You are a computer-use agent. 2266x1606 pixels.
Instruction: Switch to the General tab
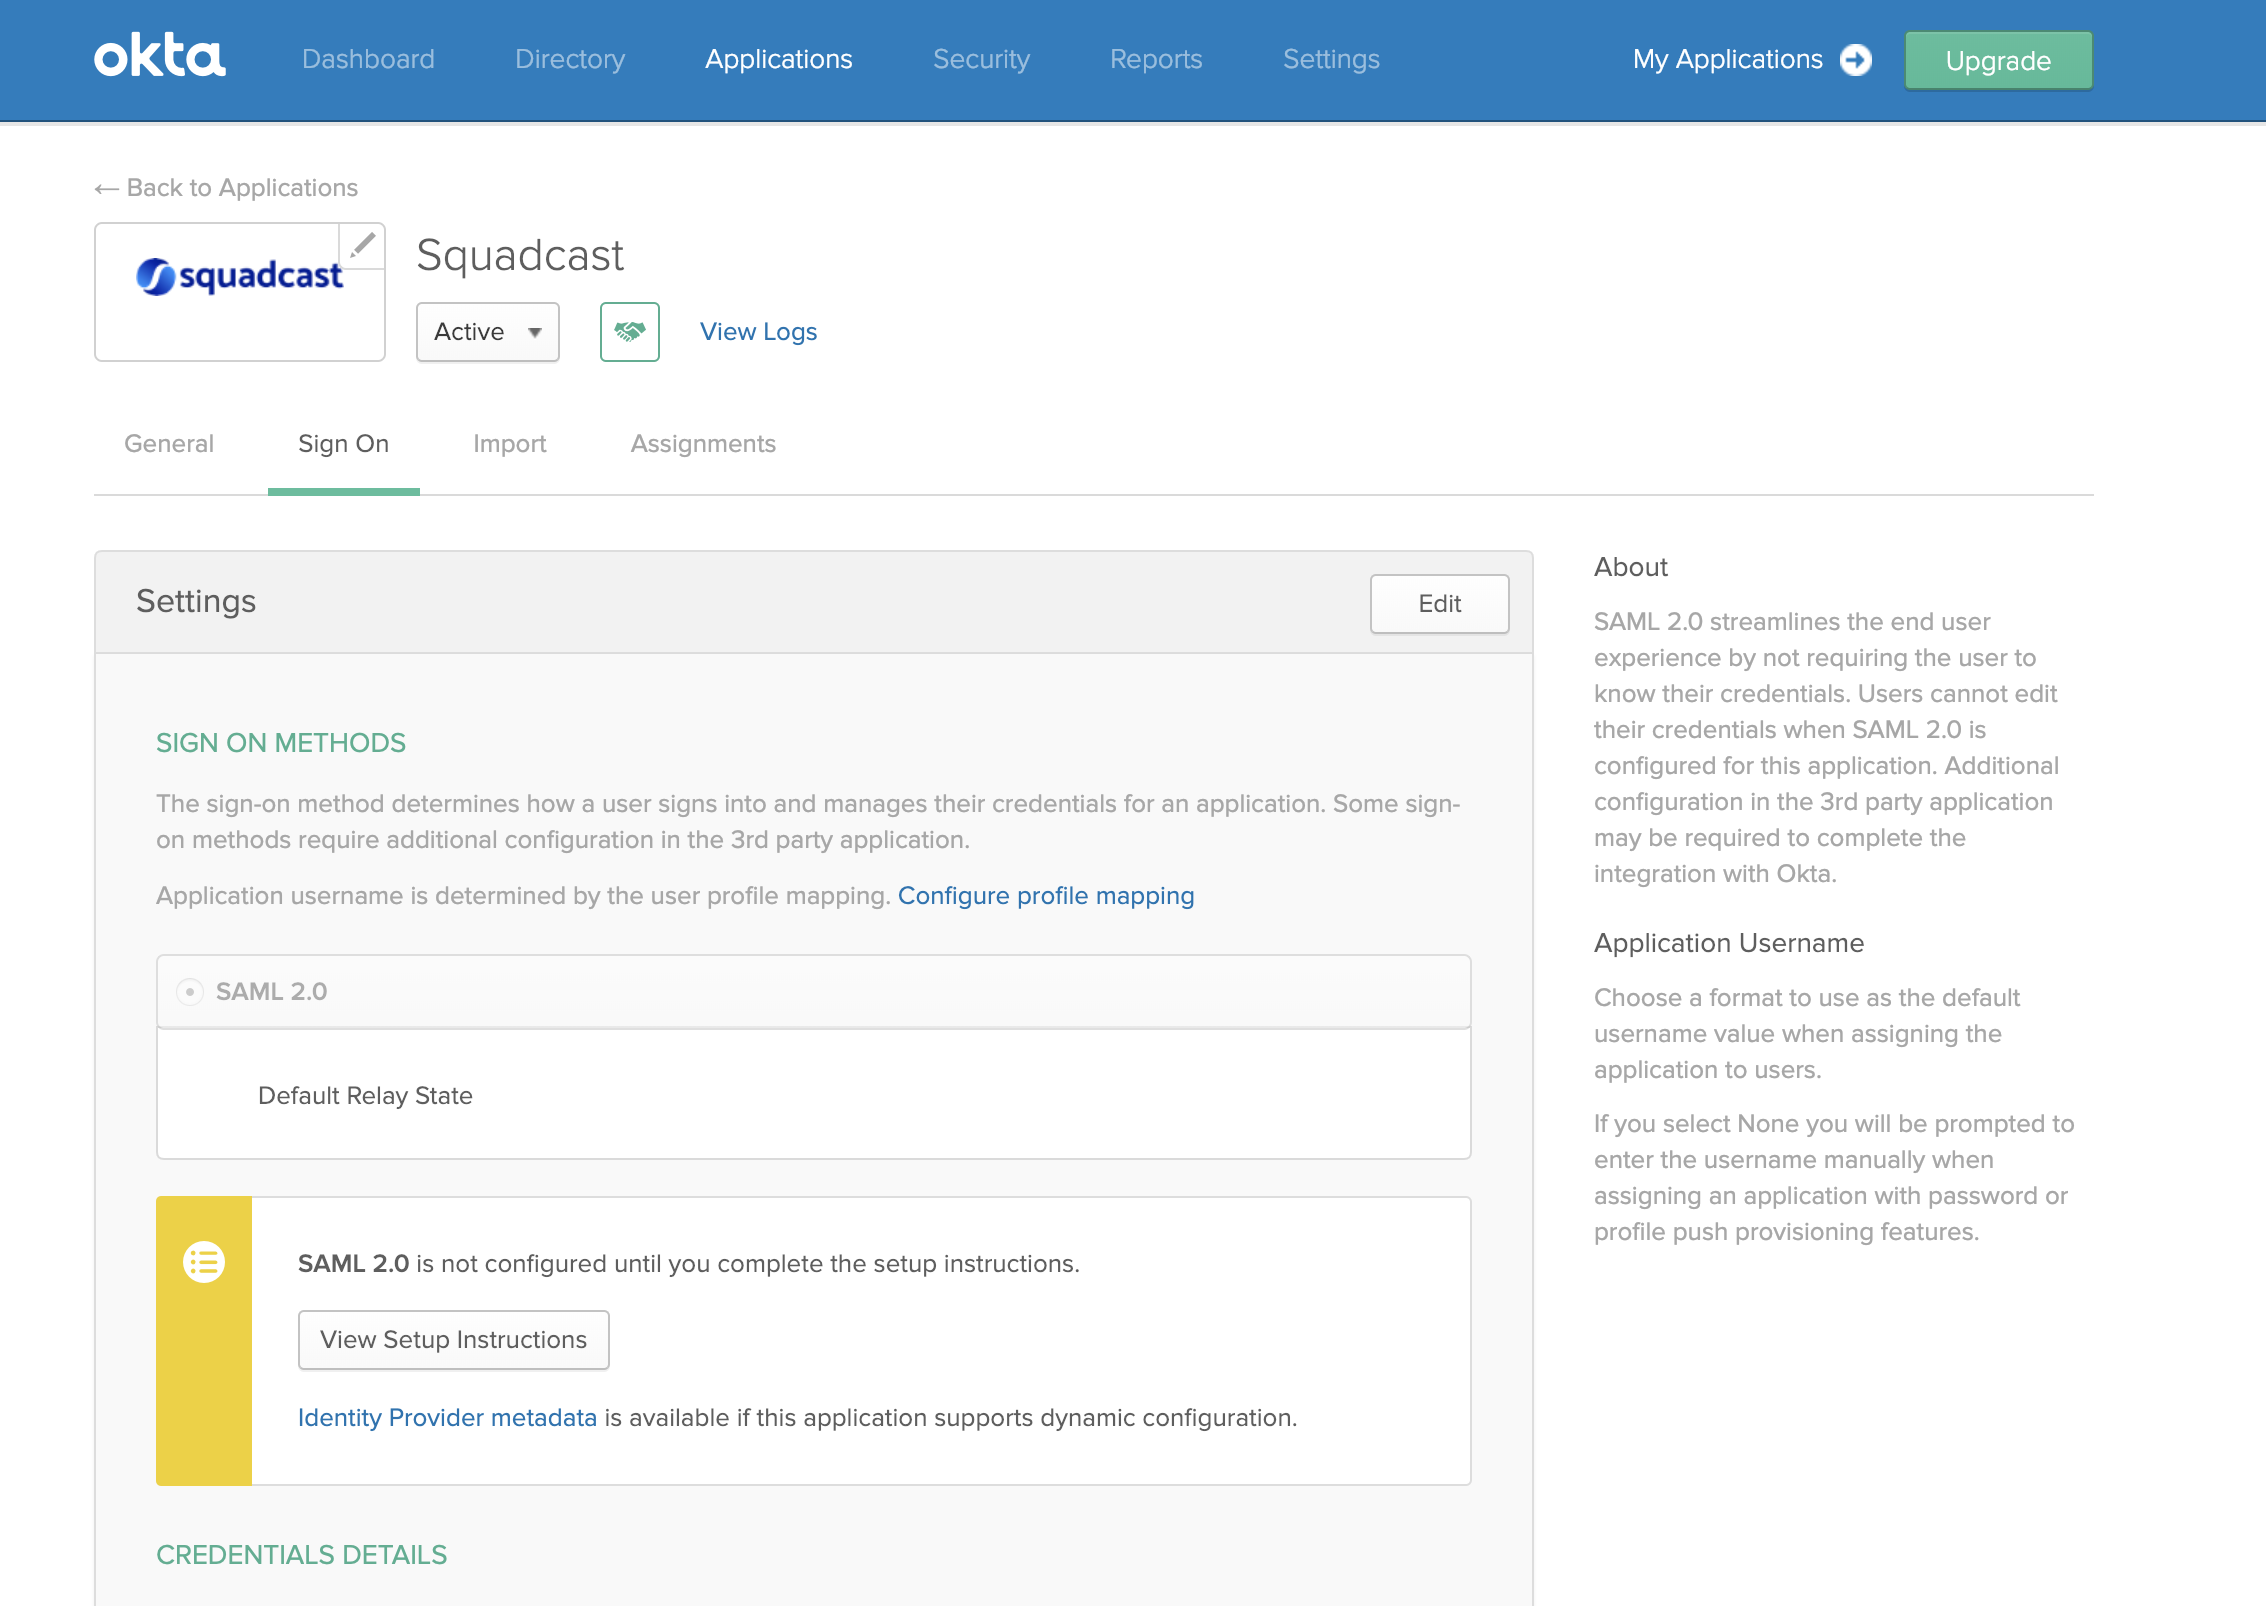tap(169, 444)
